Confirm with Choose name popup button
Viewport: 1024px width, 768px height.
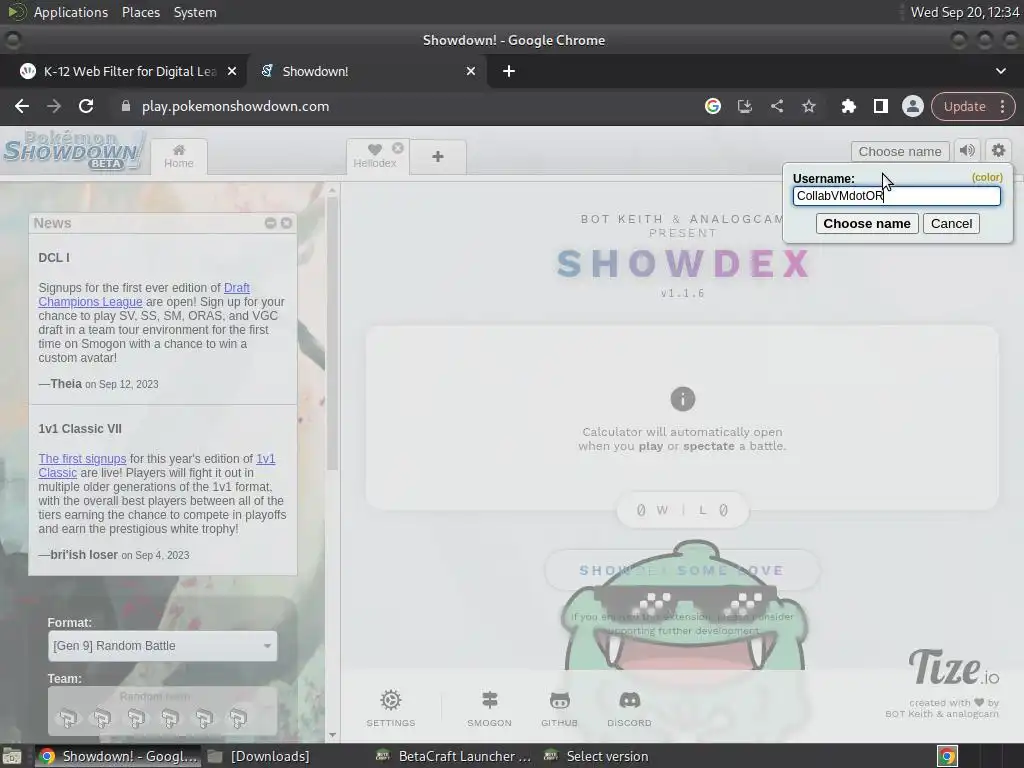867,223
